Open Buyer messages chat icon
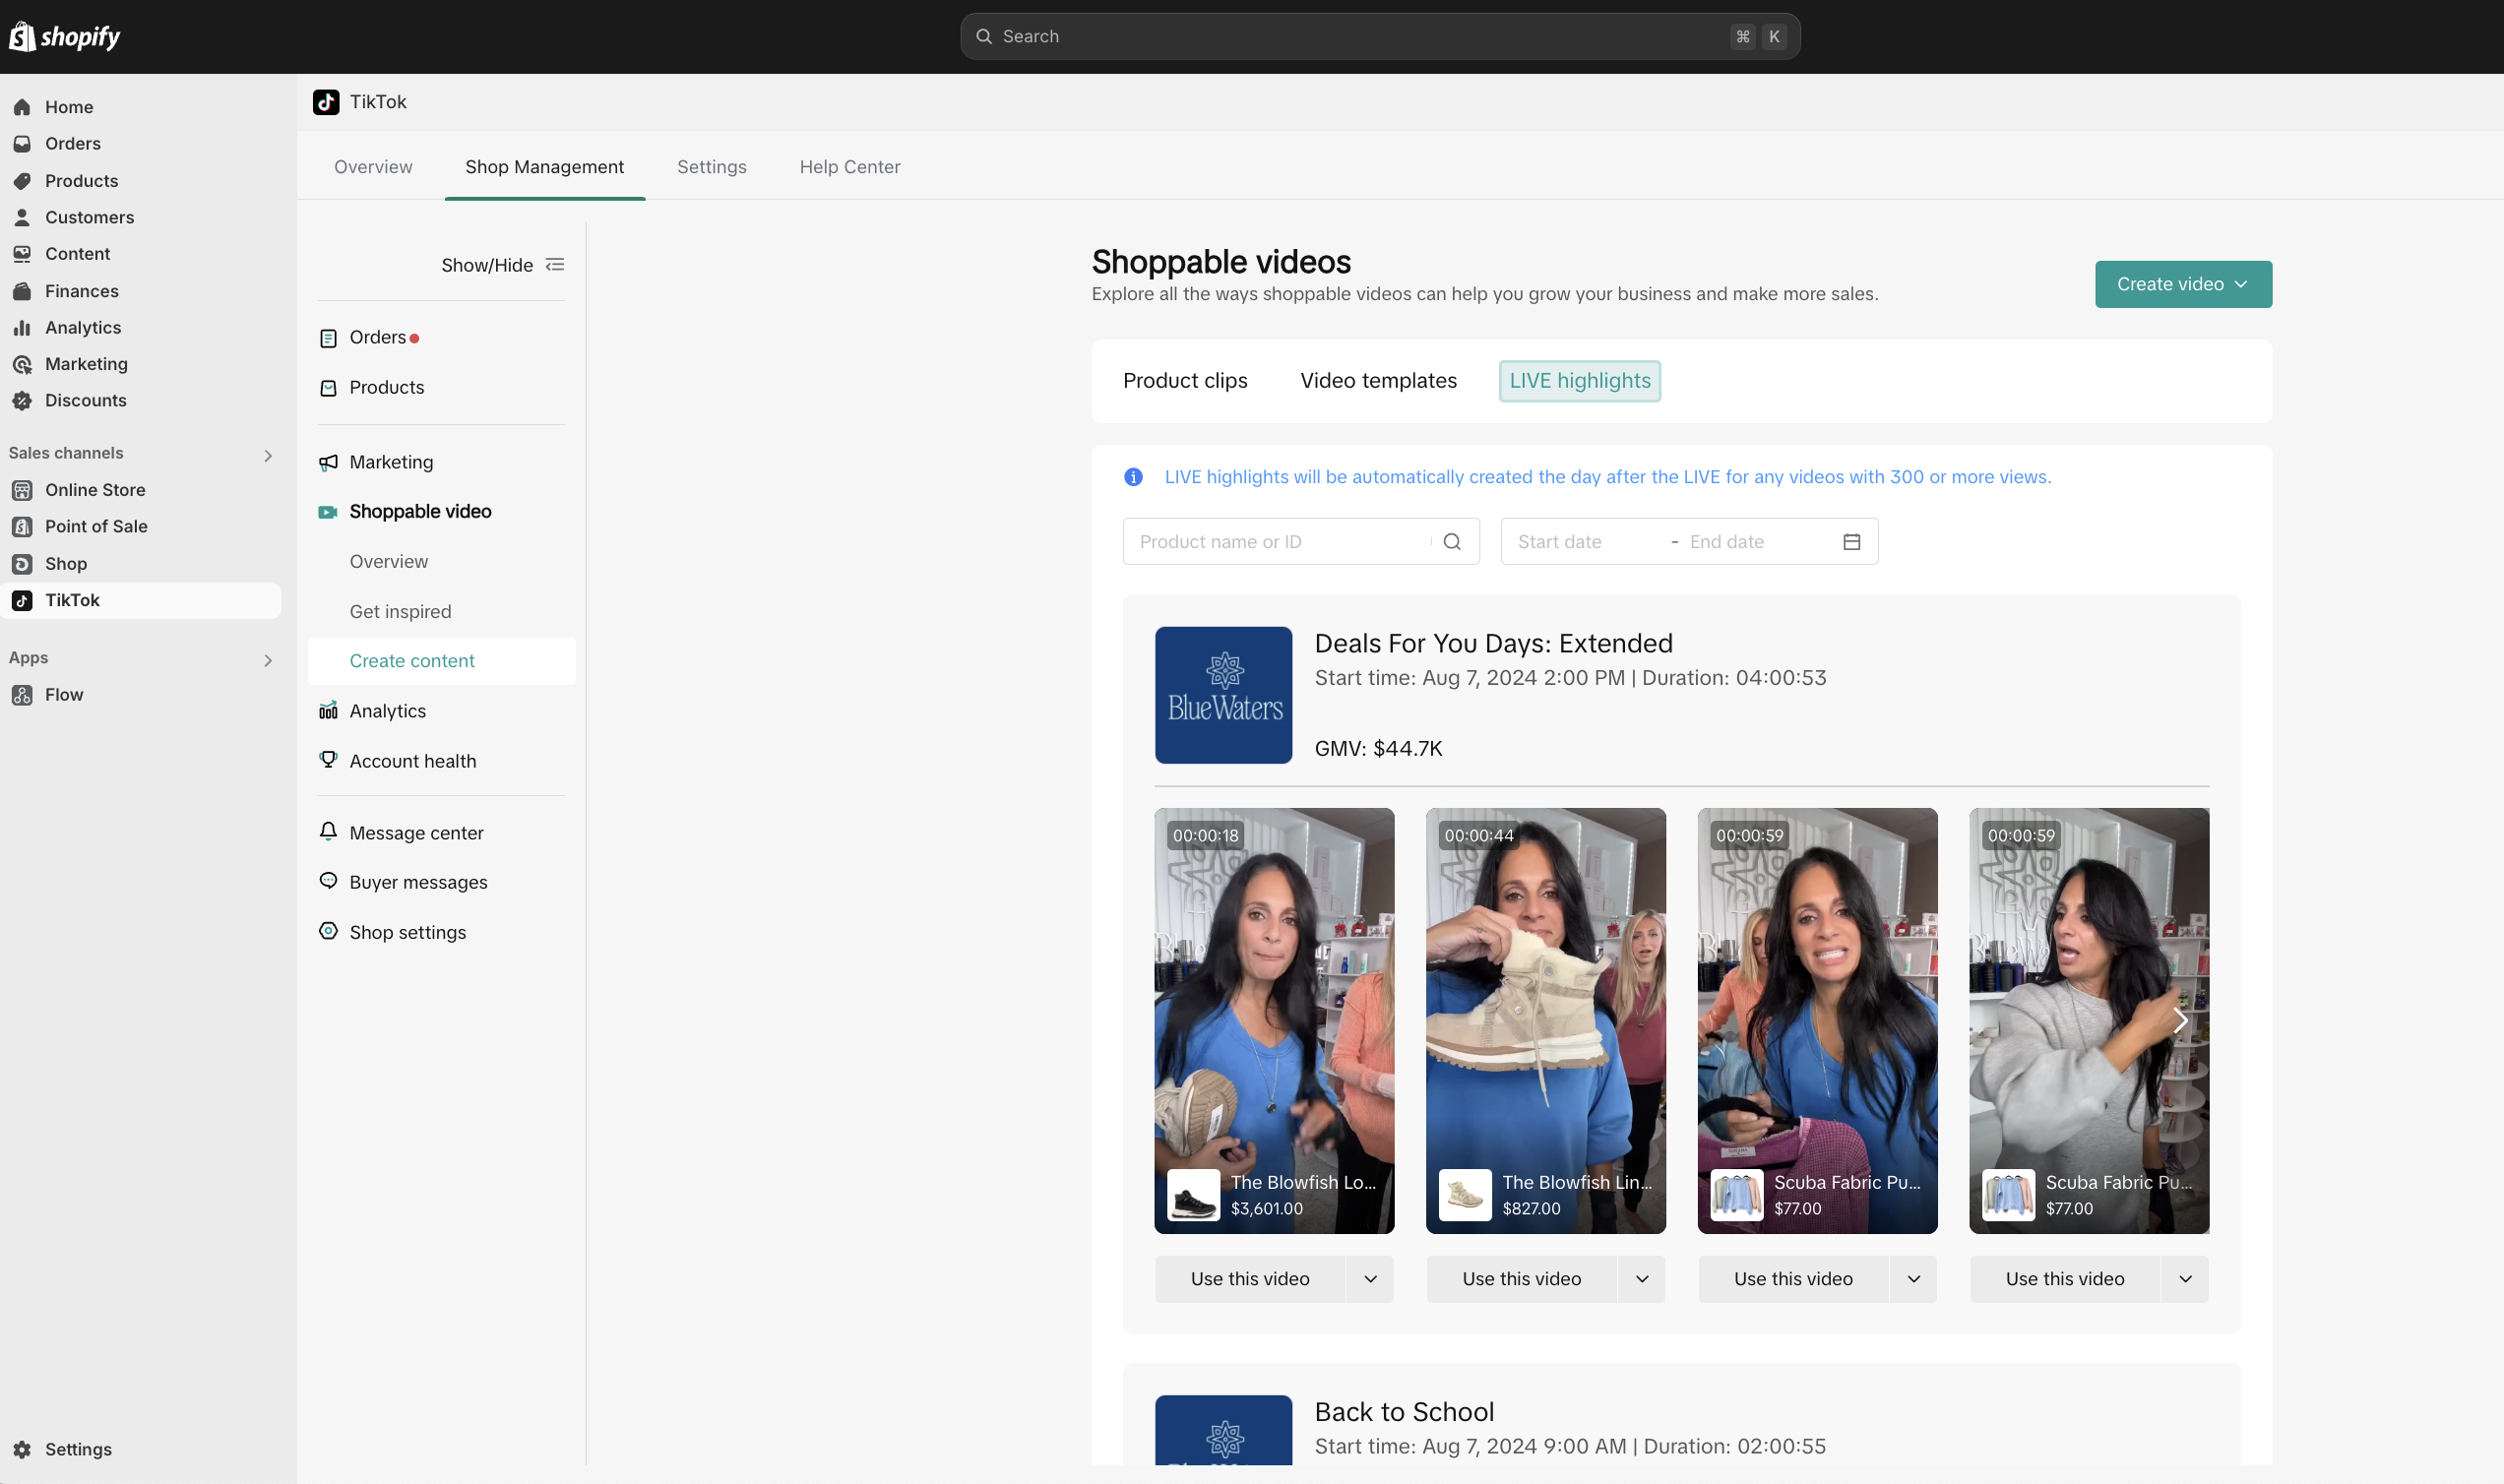Image resolution: width=2504 pixels, height=1484 pixels. pyautogui.click(x=328, y=881)
